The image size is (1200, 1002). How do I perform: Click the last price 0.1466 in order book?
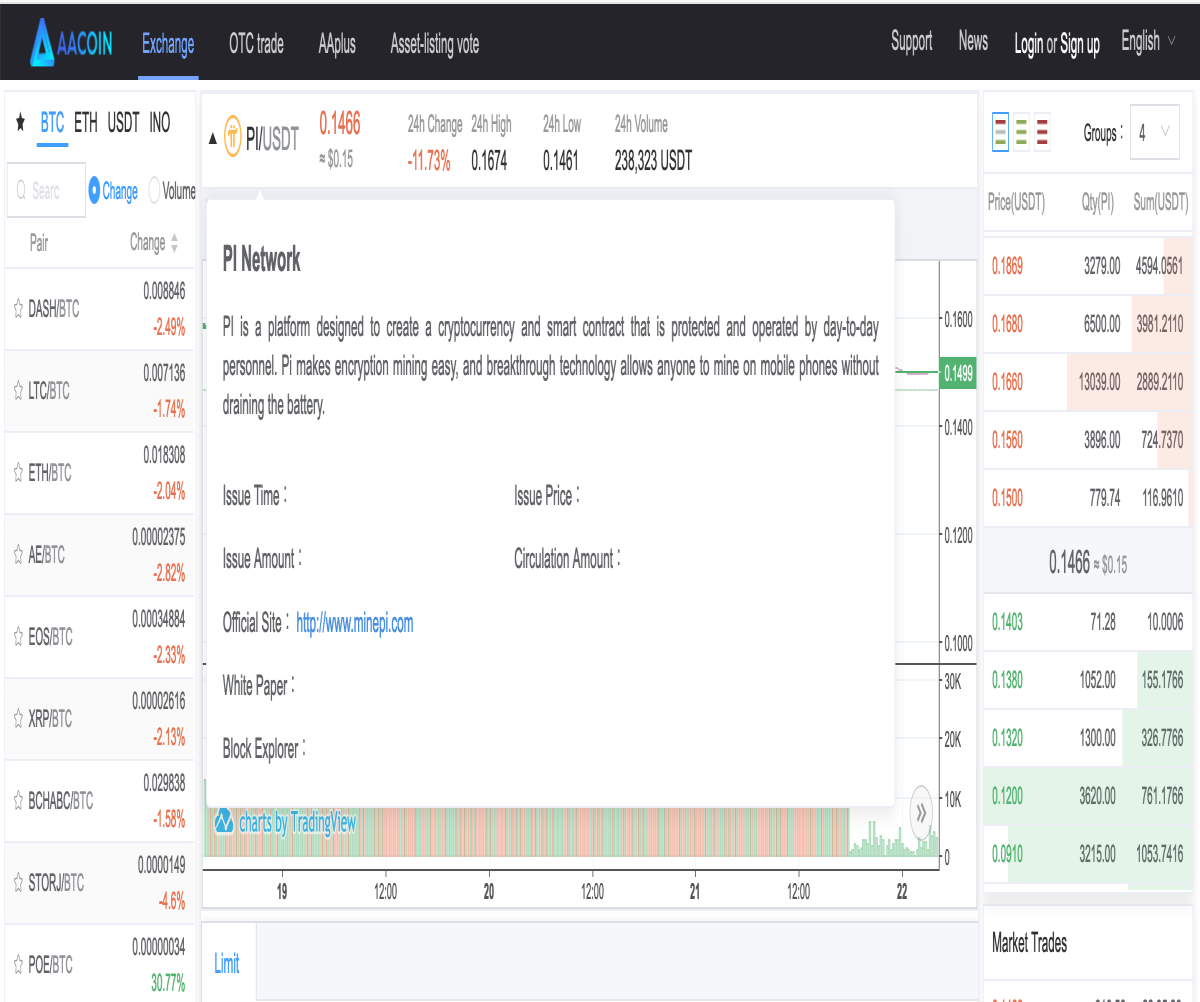coord(1069,563)
